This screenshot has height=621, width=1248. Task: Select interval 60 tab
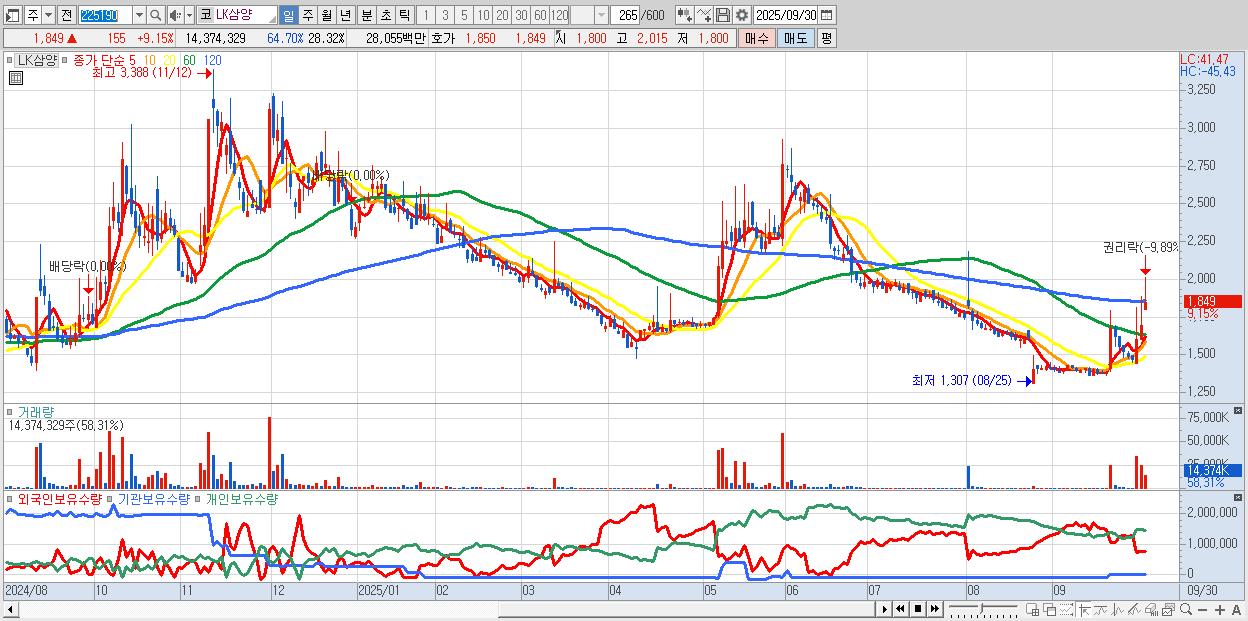[540, 15]
